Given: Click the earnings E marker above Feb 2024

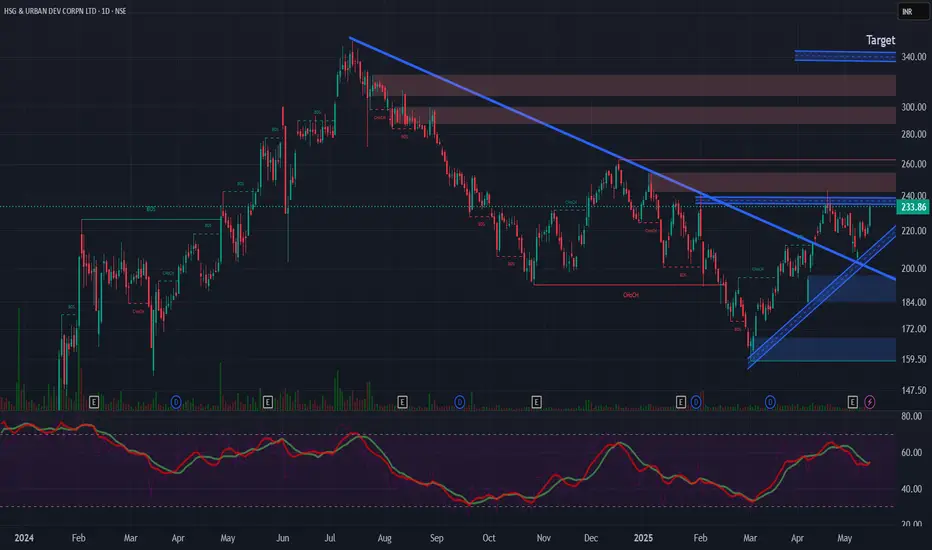Looking at the screenshot, I should point(93,403).
